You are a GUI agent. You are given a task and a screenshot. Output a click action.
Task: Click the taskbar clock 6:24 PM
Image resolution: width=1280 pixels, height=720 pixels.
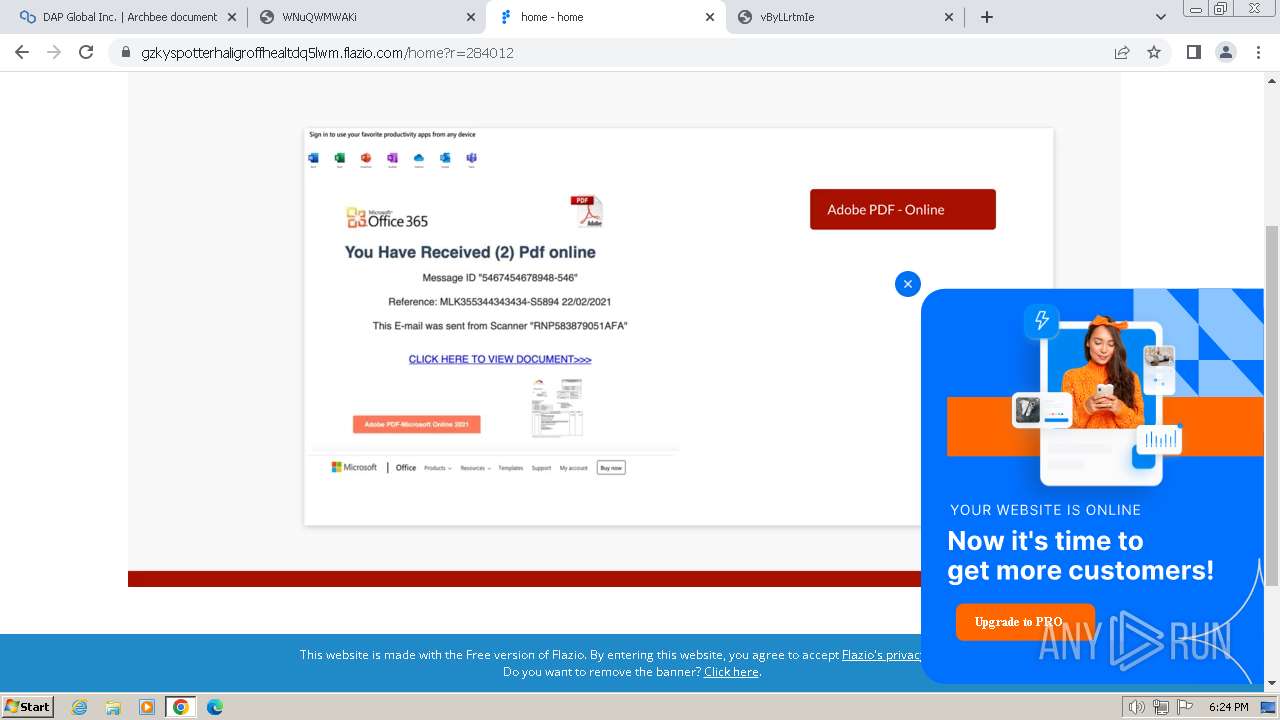(1228, 707)
